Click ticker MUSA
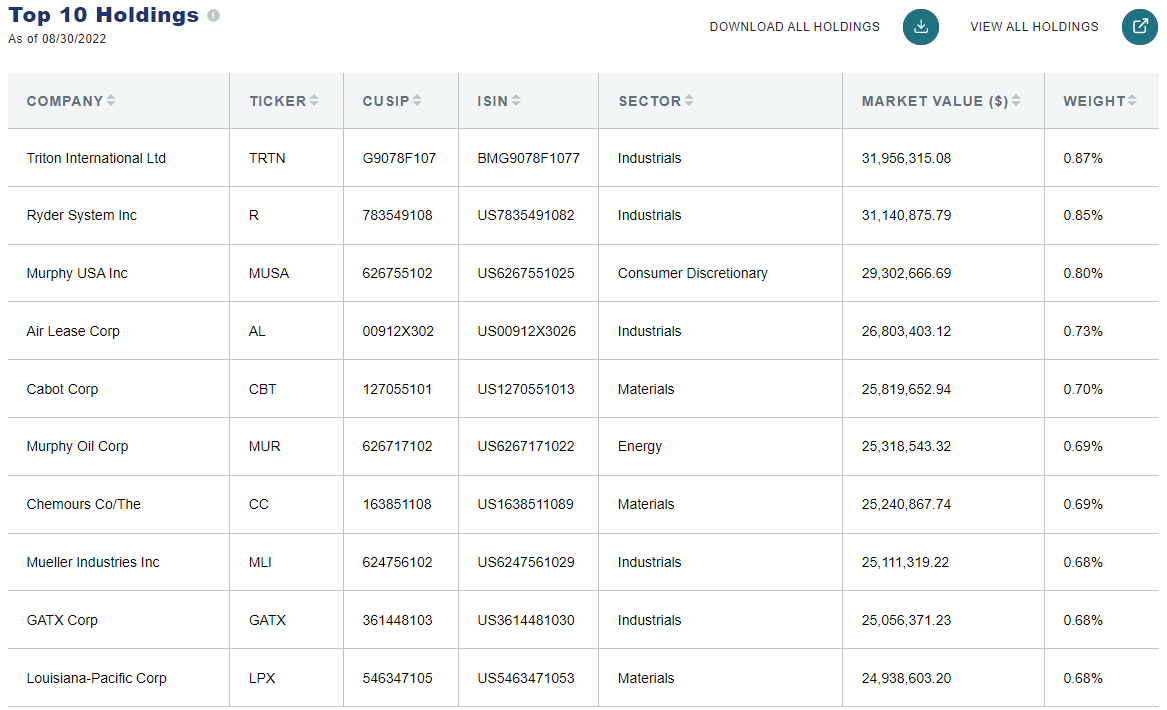Viewport: 1167px width, 710px height. [269, 274]
